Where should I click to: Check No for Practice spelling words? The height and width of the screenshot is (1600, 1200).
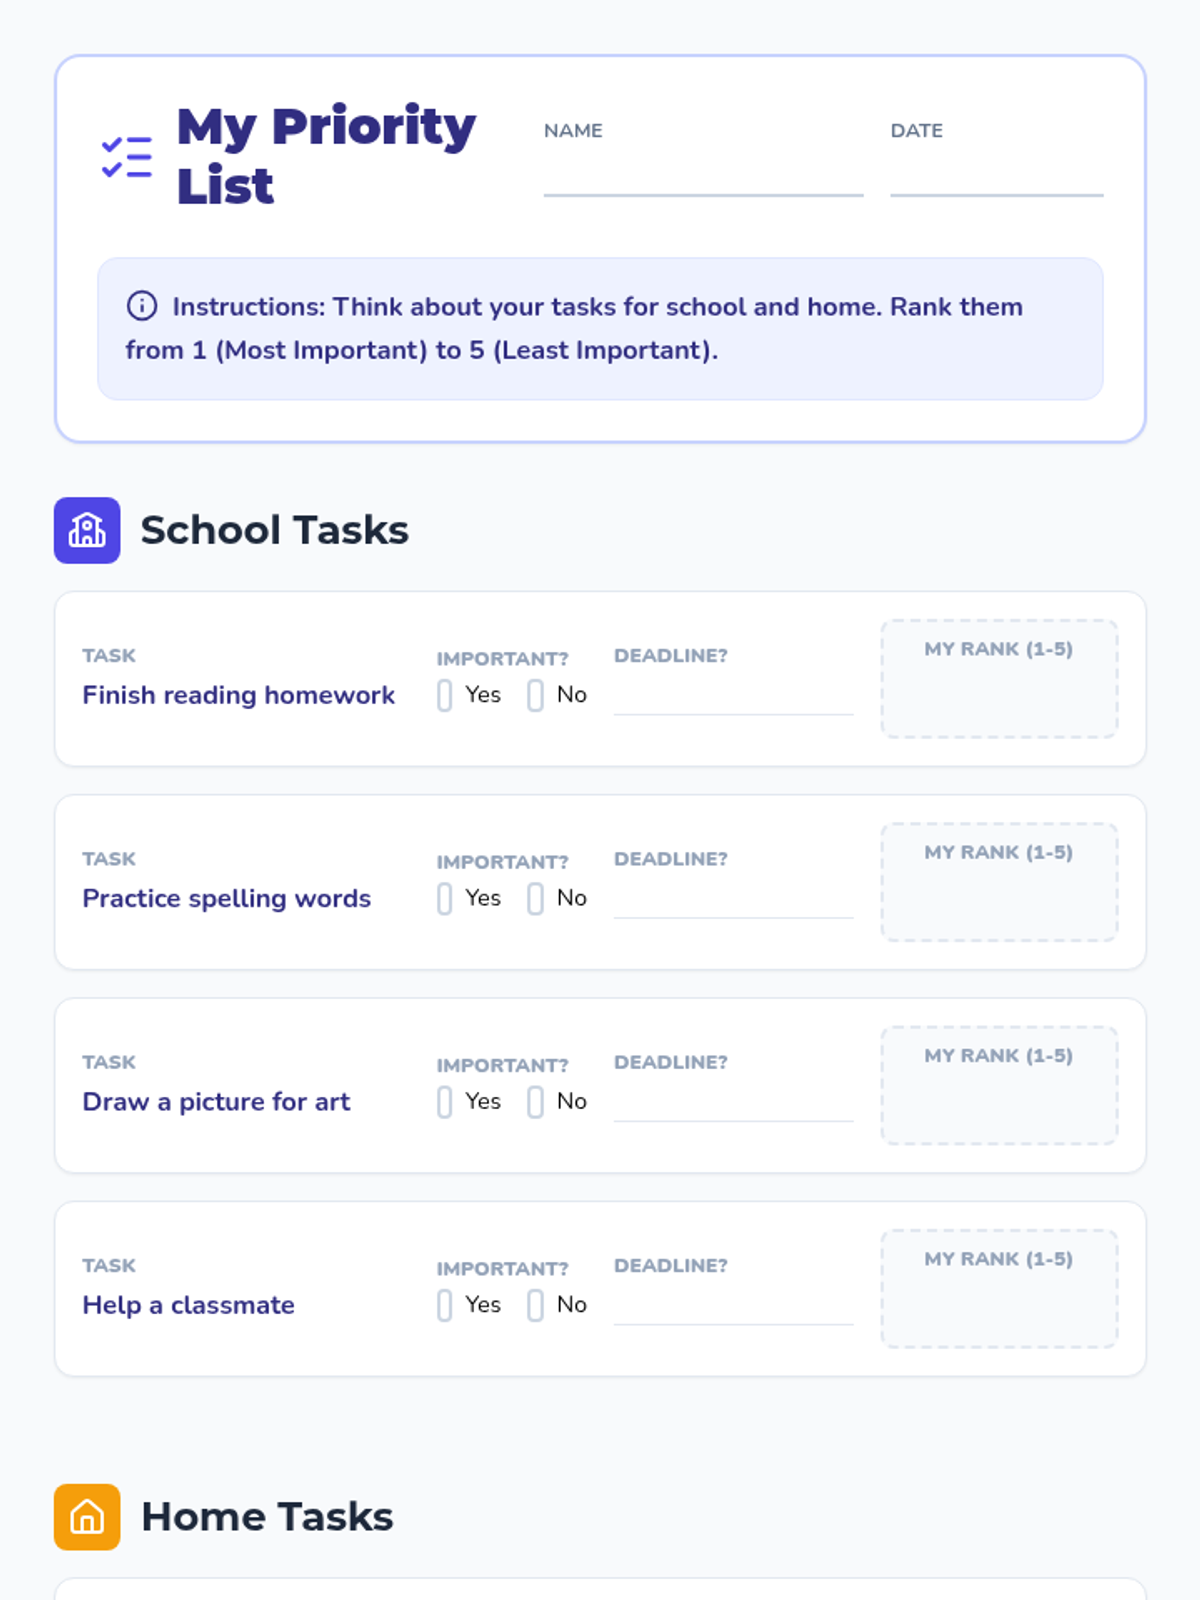(x=536, y=898)
